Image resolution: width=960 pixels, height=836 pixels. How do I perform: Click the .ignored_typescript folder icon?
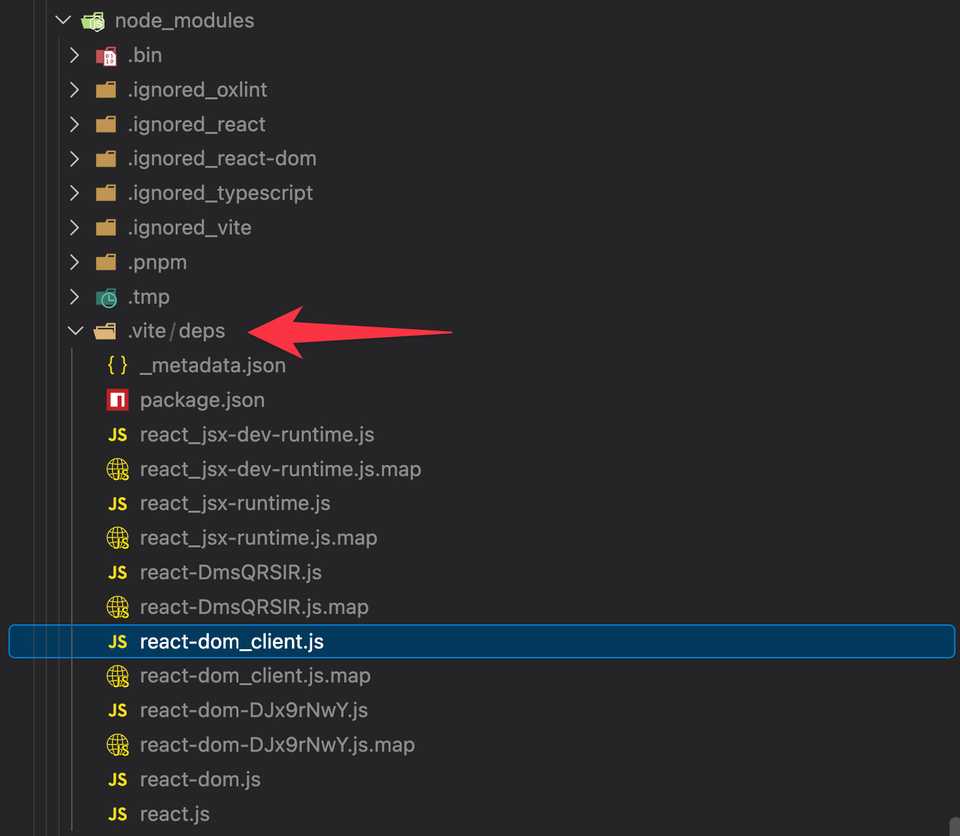tap(106, 193)
